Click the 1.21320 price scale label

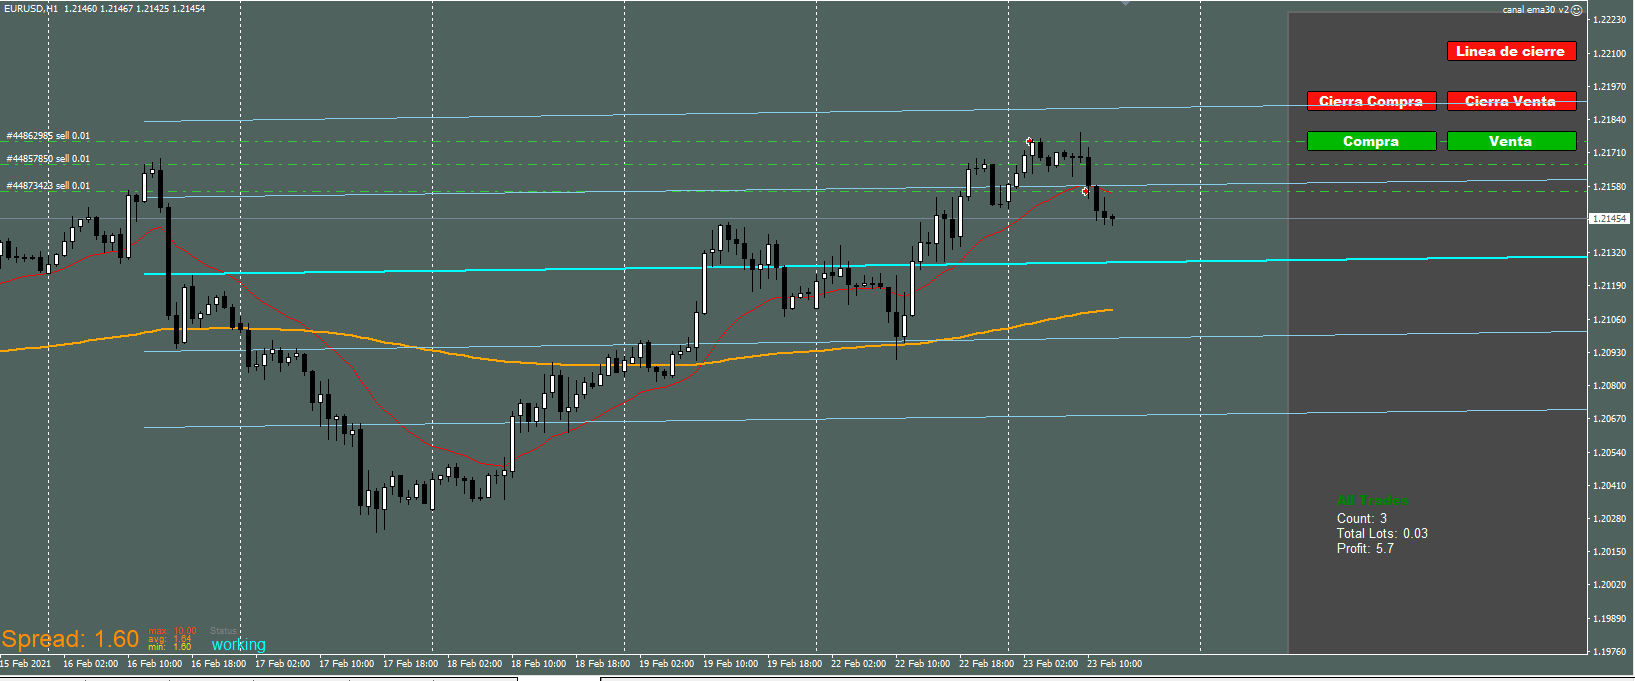coord(1609,253)
